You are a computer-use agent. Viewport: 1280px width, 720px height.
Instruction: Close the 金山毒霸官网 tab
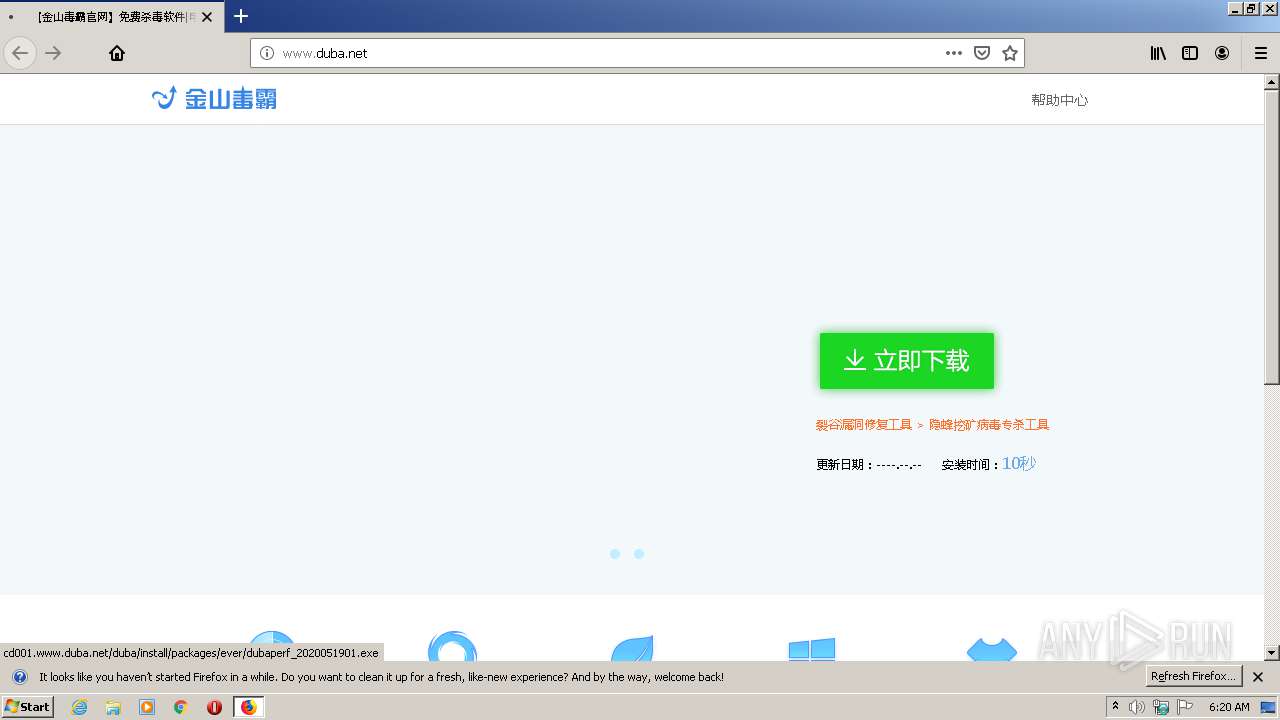click(x=207, y=17)
